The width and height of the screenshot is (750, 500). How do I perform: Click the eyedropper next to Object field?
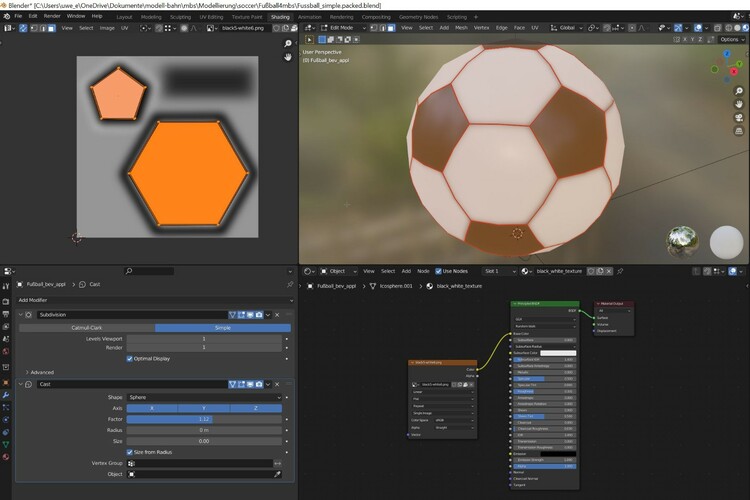tap(277, 474)
